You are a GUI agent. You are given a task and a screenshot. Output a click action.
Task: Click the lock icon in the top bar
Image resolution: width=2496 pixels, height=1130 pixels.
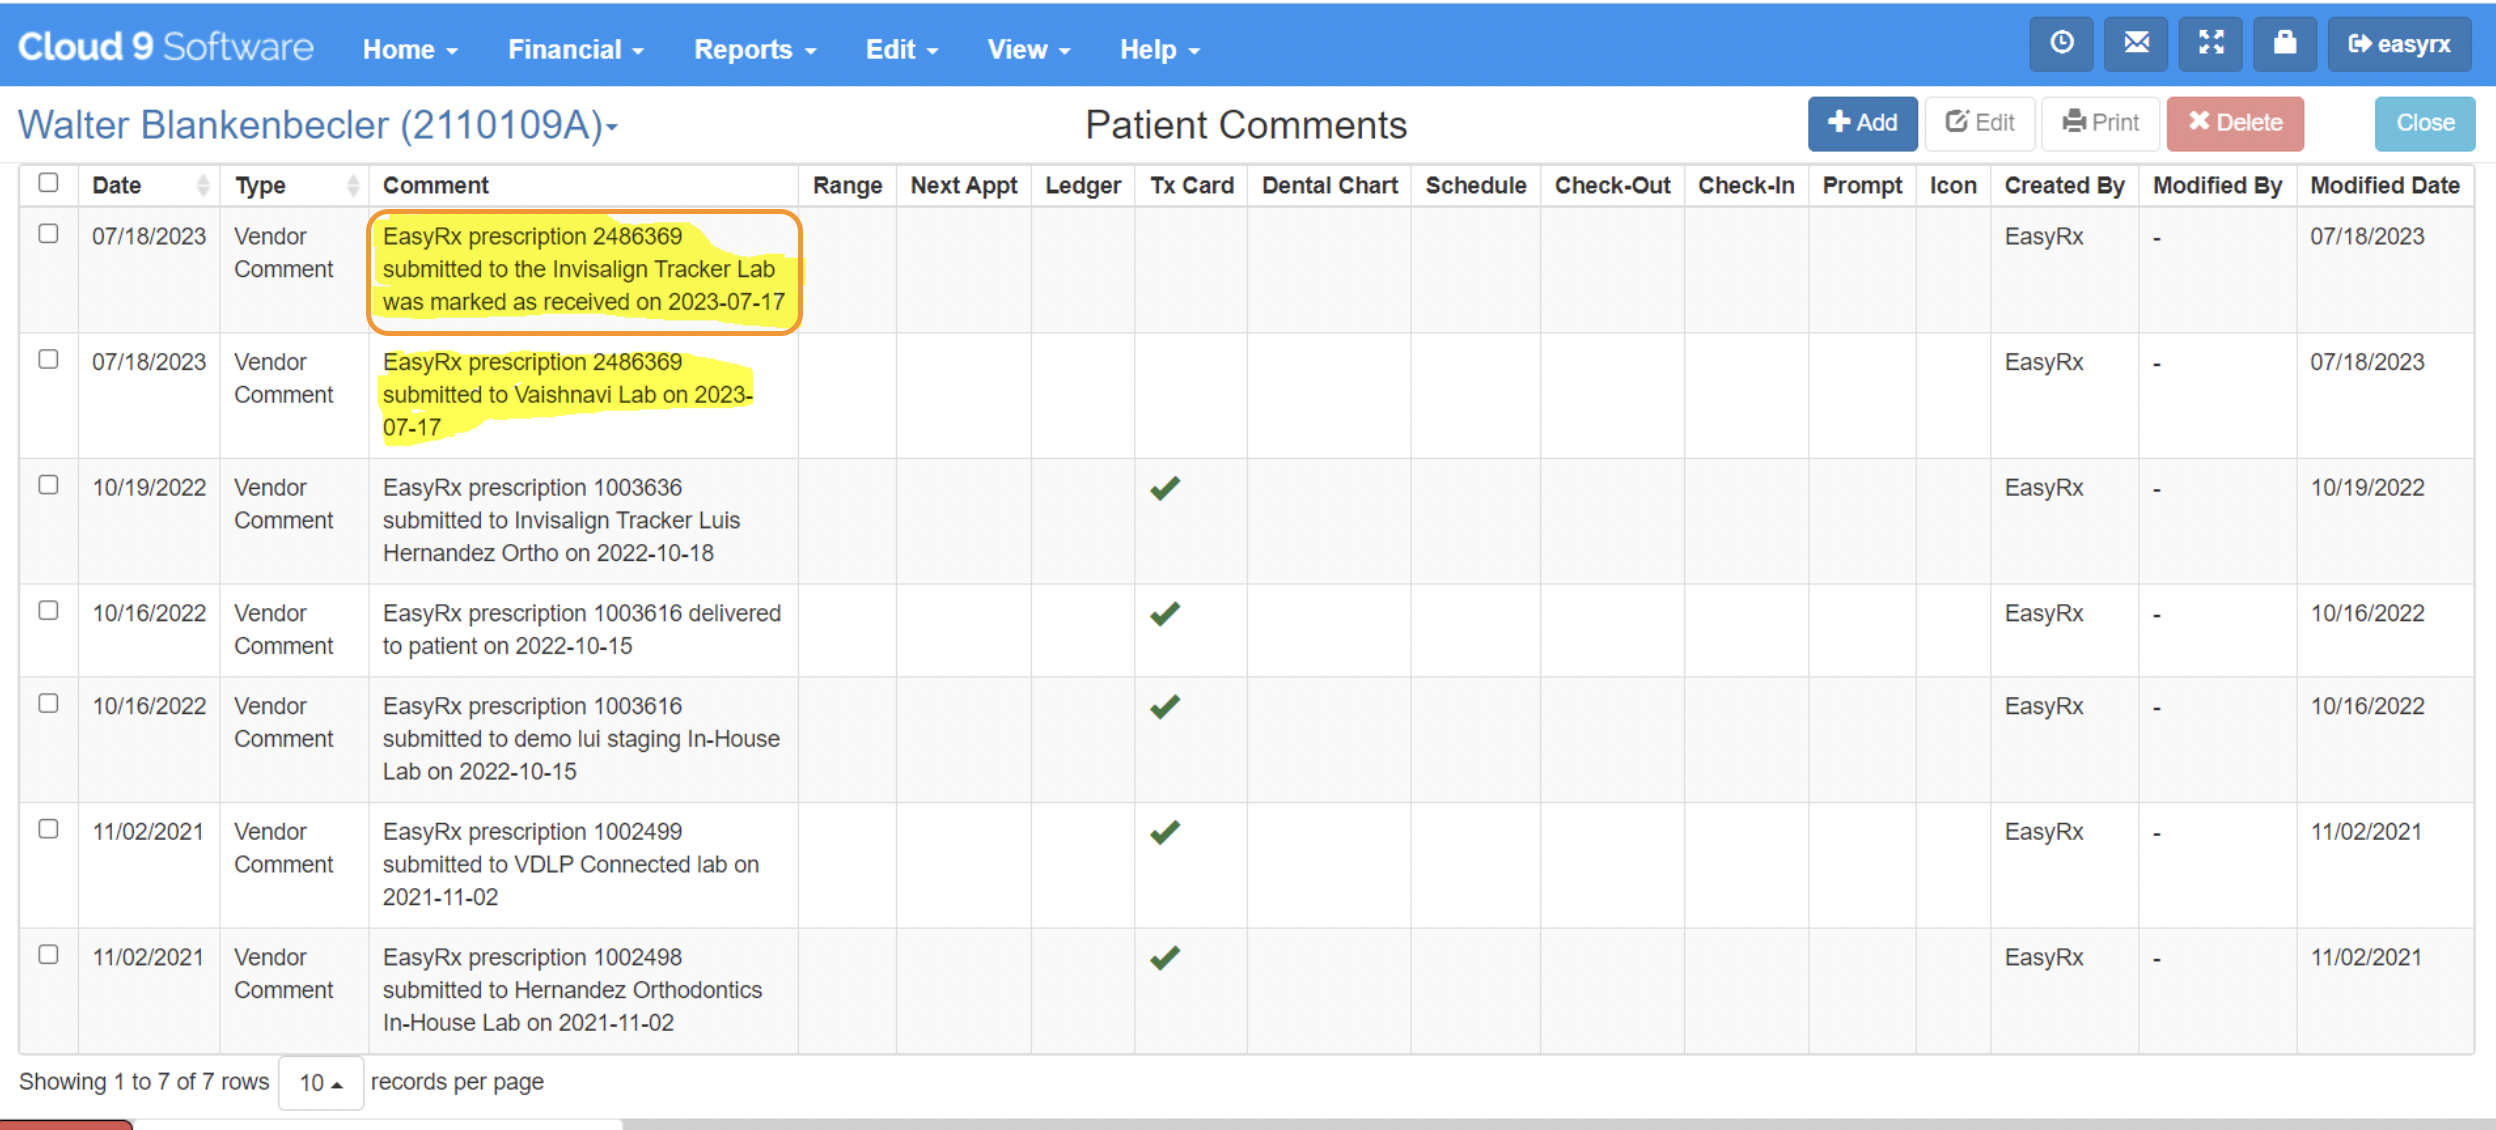[2285, 44]
